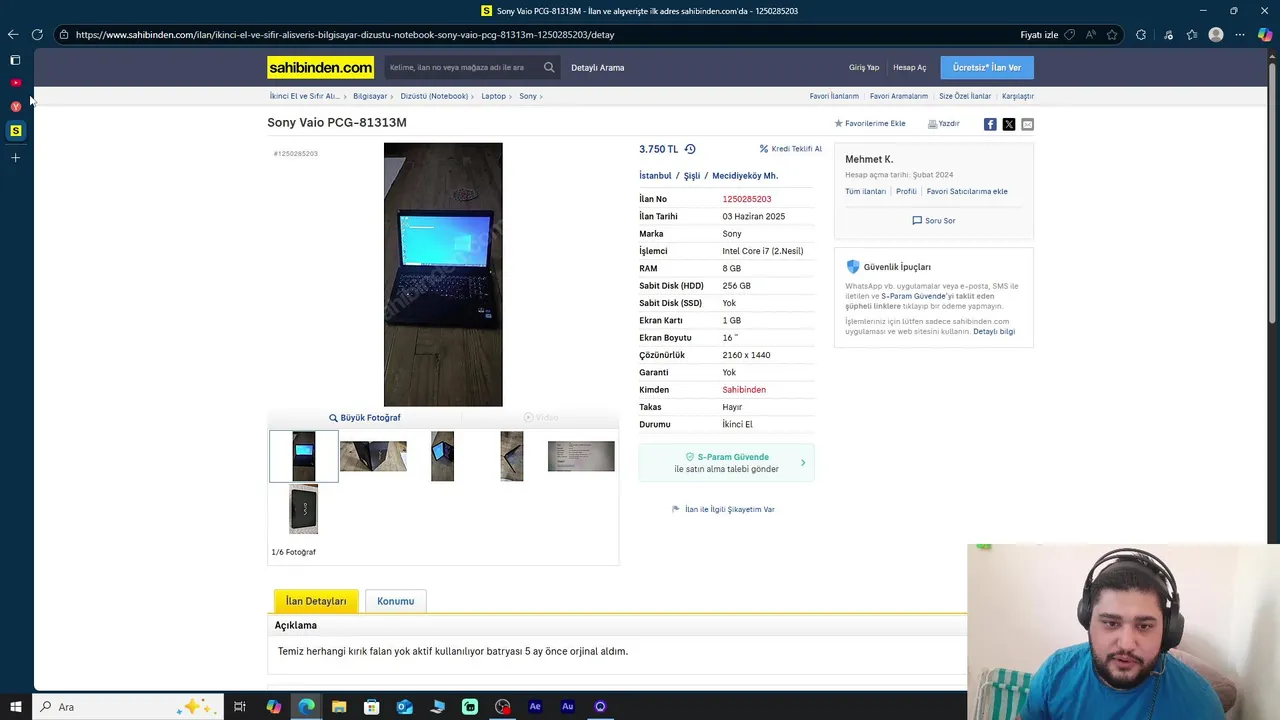The image size is (1280, 720).
Task: Select the second wide laptop thumbnail
Action: pyautogui.click(x=373, y=456)
